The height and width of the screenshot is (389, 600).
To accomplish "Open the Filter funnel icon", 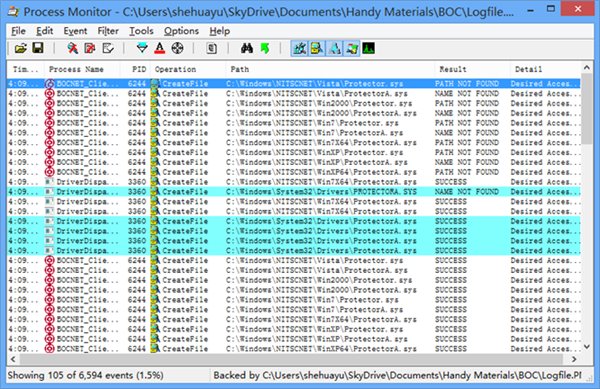I will (x=142, y=48).
